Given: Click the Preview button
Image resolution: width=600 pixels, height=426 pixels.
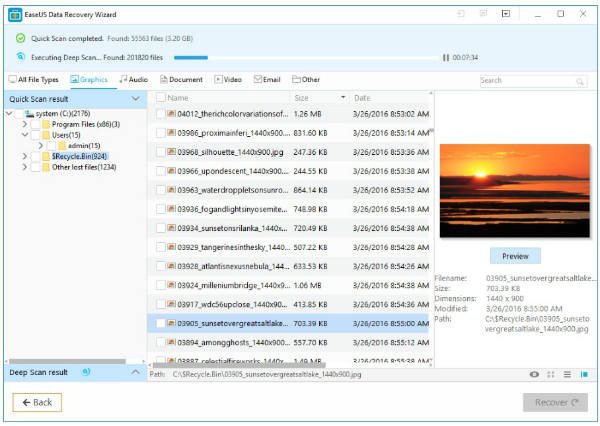Looking at the screenshot, I should tap(515, 256).
